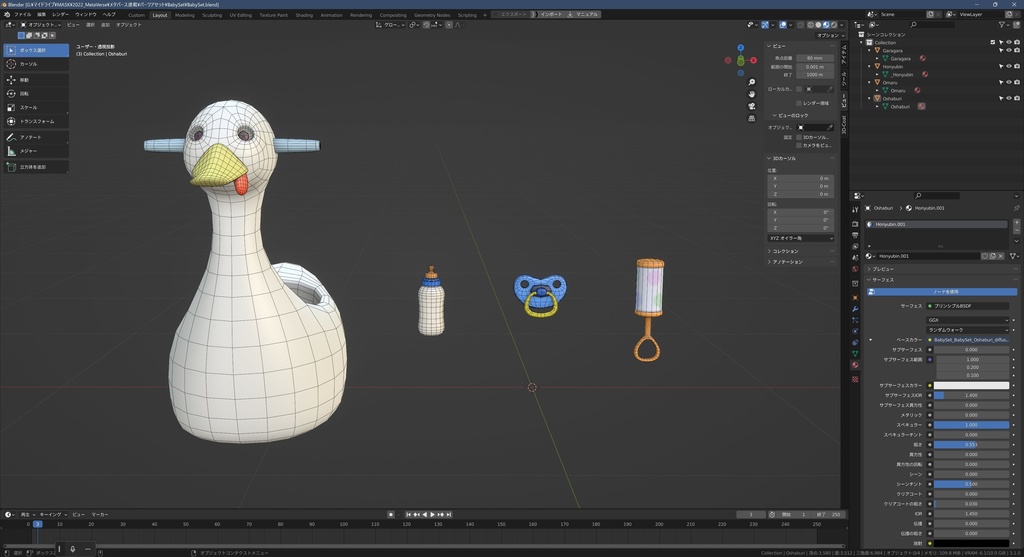Open the ファイル menu
The image size is (1024, 557).
[23, 14]
